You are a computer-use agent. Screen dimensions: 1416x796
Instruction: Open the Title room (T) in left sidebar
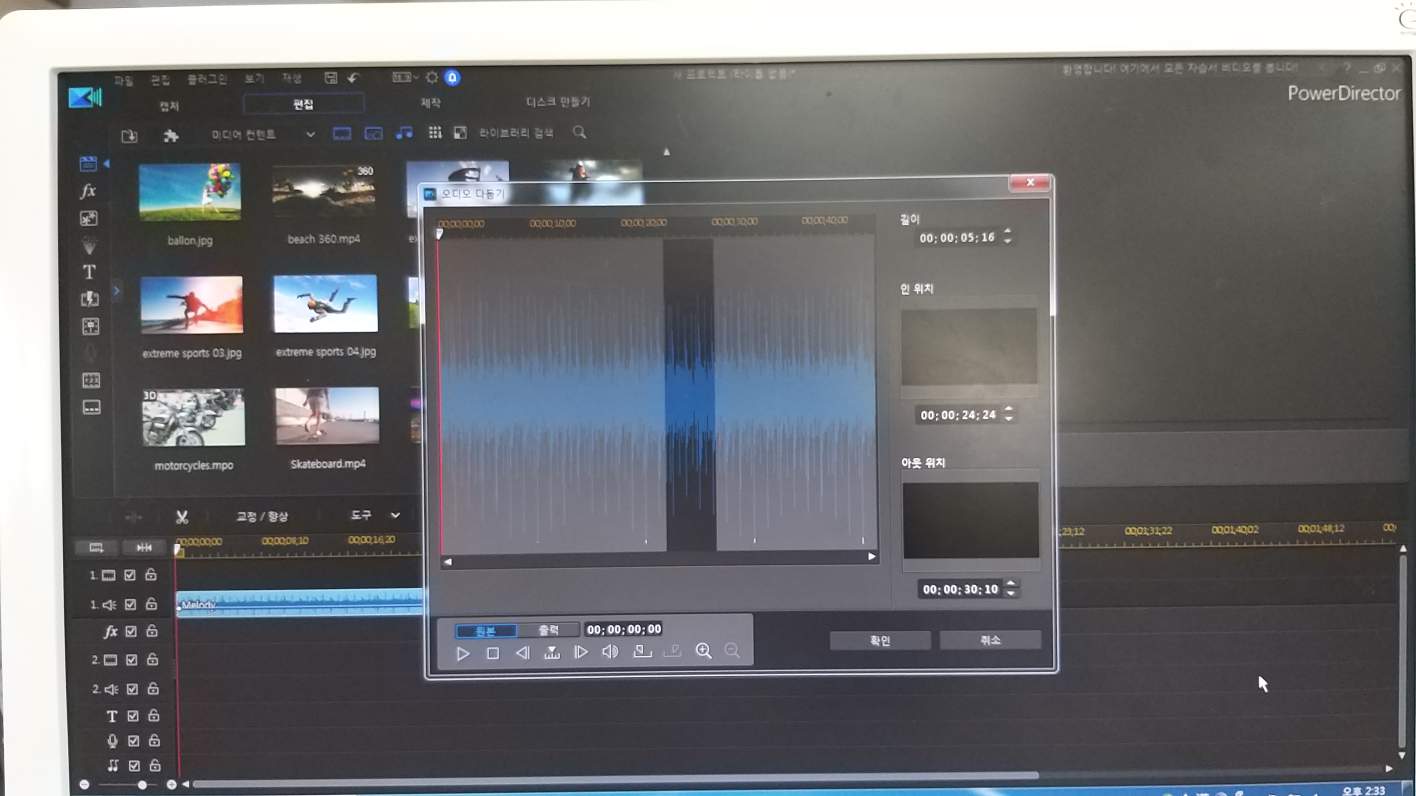[x=89, y=272]
